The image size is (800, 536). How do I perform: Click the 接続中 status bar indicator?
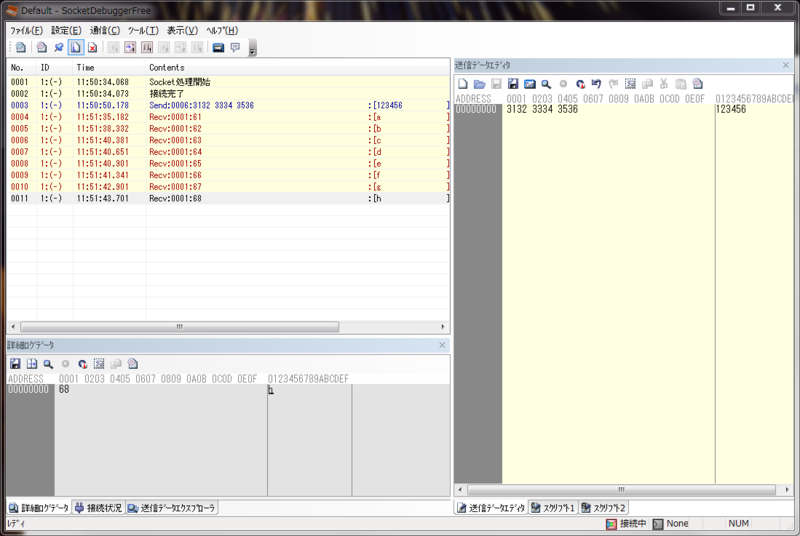[626, 524]
